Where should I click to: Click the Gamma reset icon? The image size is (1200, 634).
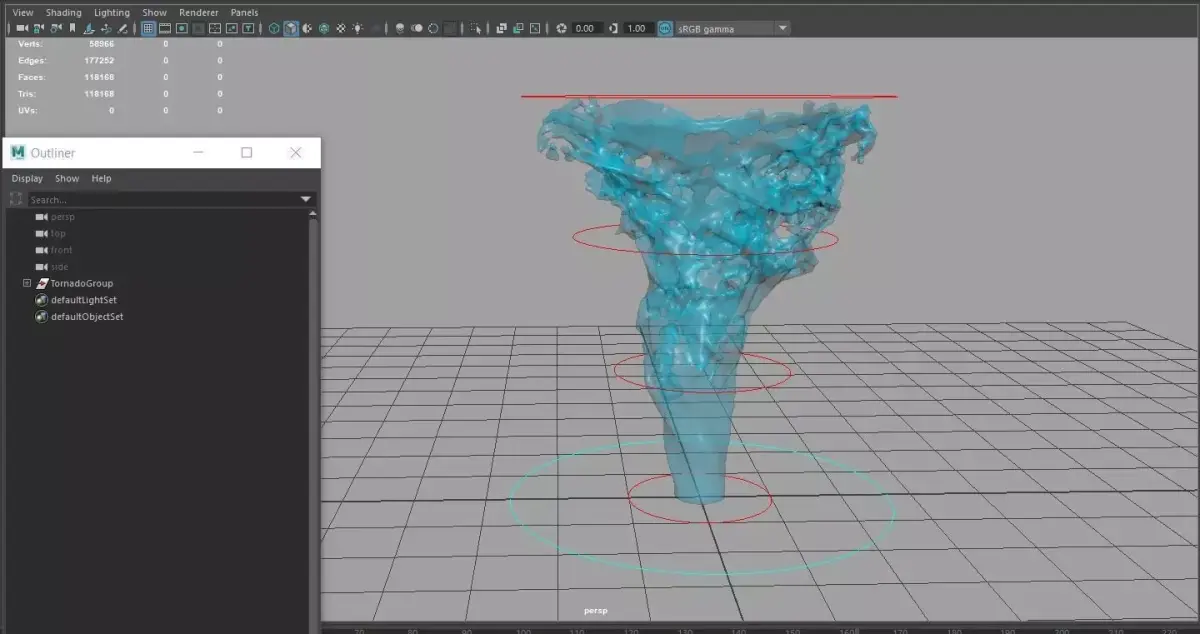(612, 28)
